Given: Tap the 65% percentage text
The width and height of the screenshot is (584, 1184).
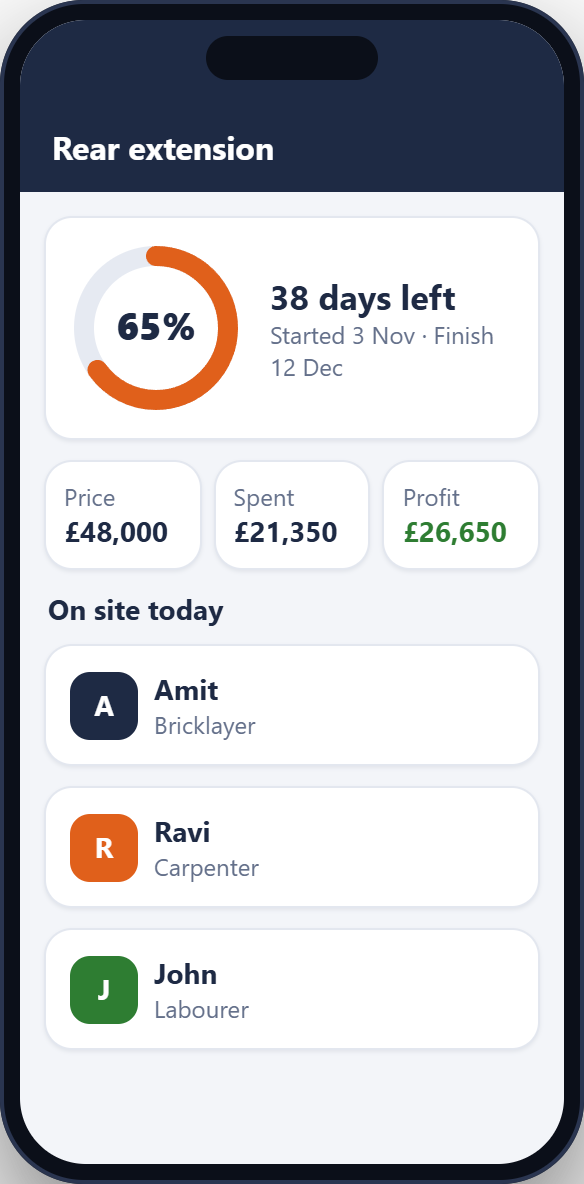Looking at the screenshot, I should coord(156,328).
